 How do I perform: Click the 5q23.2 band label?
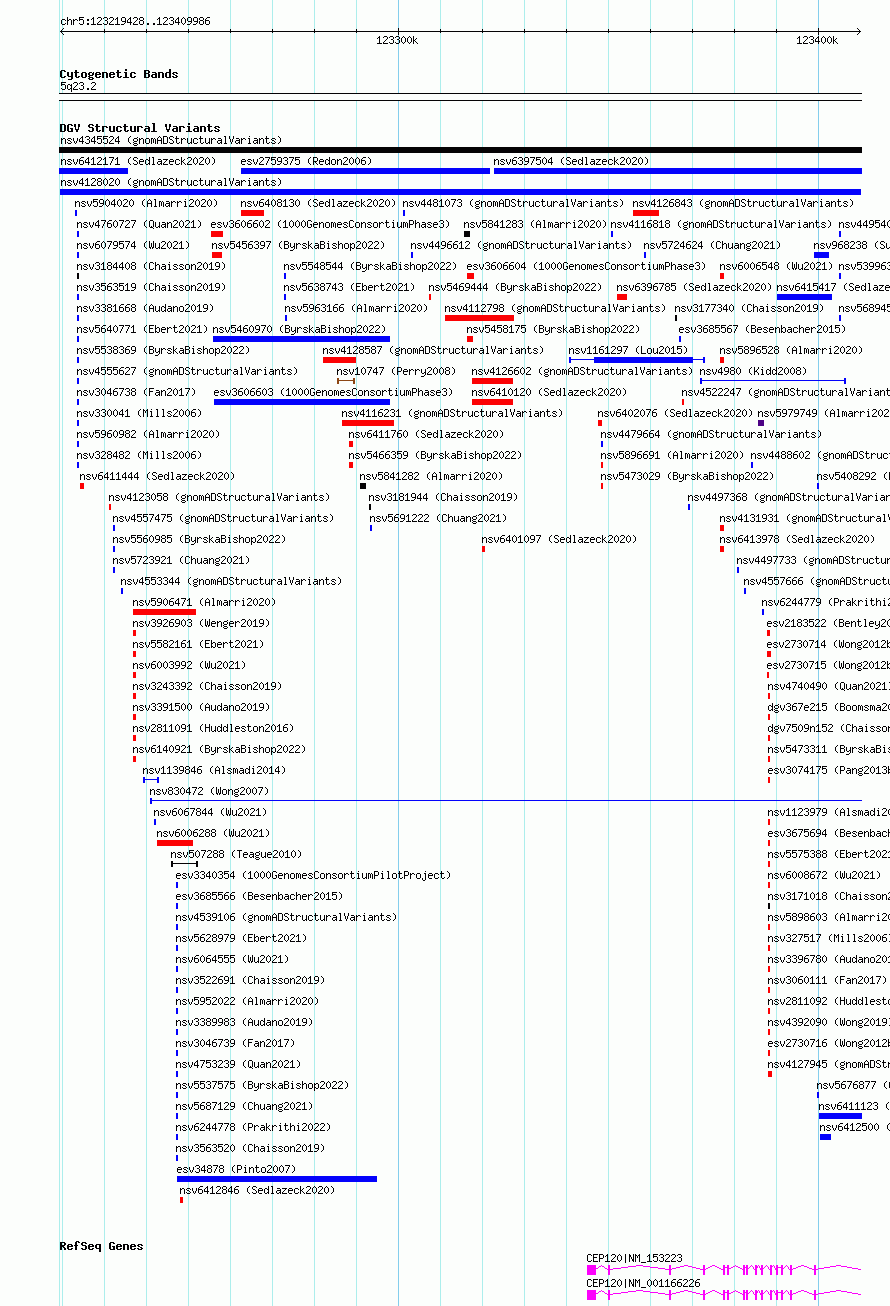(x=78, y=87)
